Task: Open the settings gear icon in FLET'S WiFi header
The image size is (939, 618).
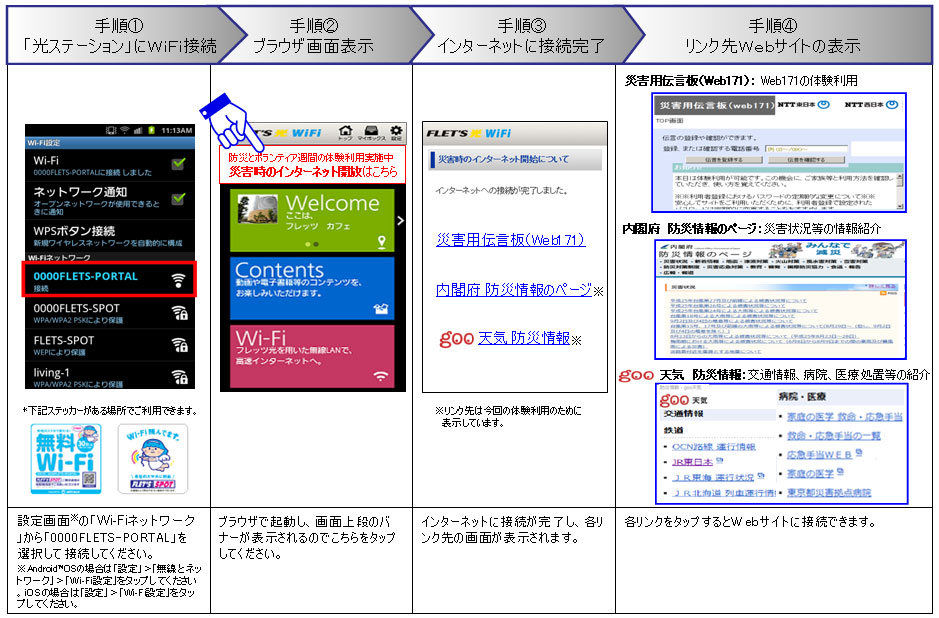Action: pos(396,132)
